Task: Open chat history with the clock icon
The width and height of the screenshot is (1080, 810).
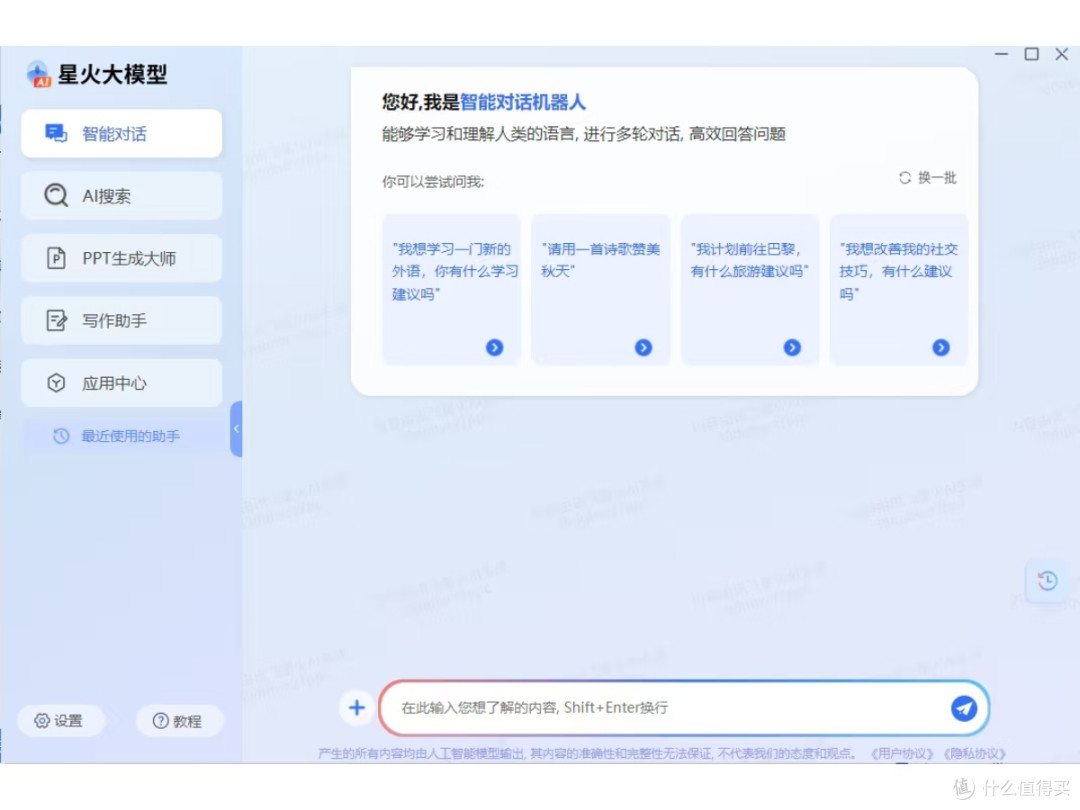Action: 1048,581
